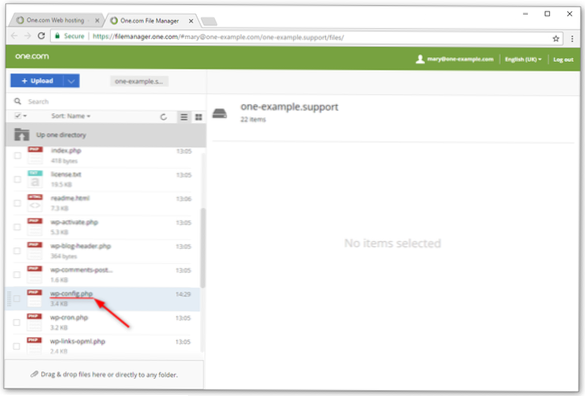585x396 pixels.
Task: Click the search magnifier icon
Action: [18, 101]
